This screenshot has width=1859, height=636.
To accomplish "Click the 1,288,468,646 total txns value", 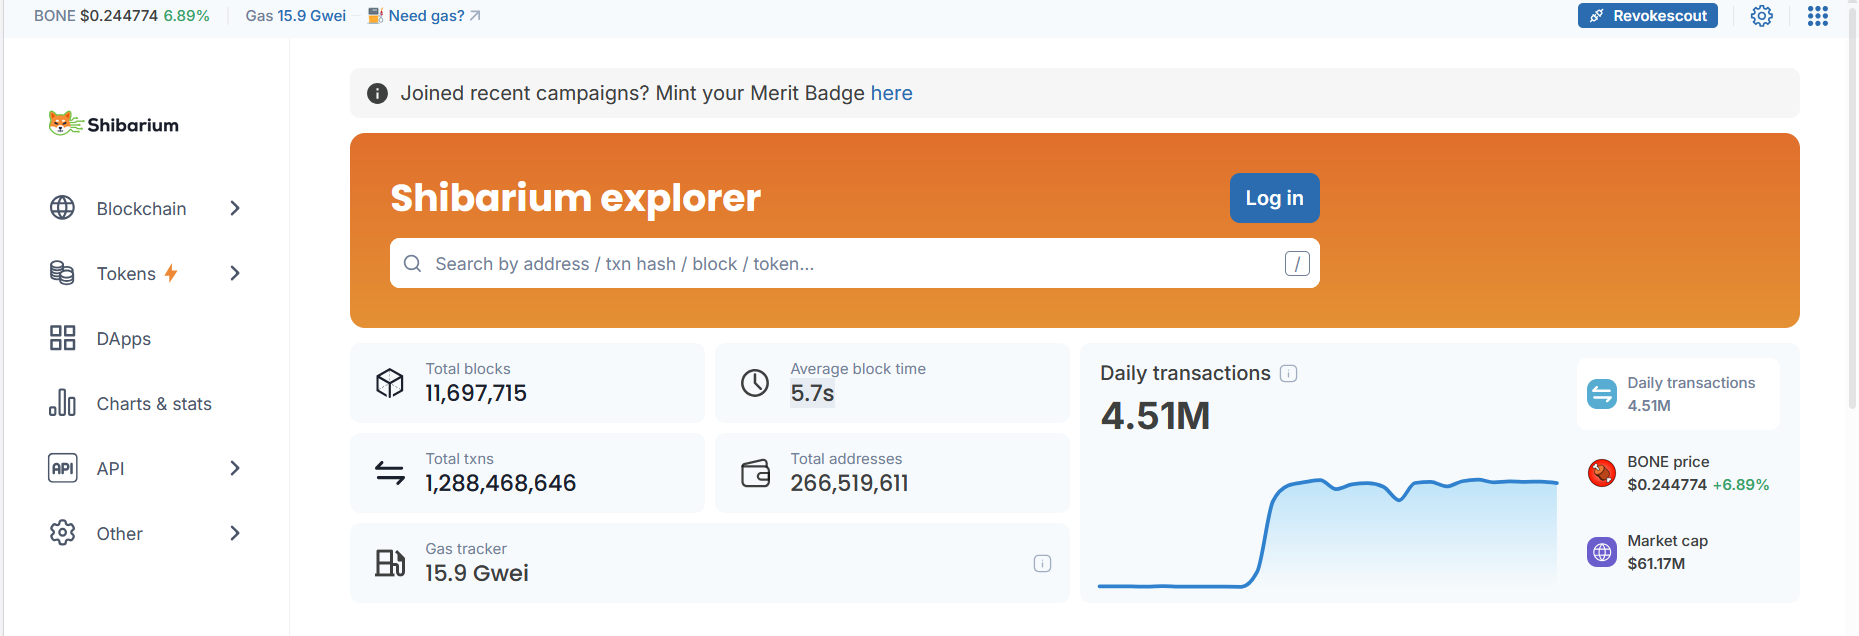I will (500, 483).
